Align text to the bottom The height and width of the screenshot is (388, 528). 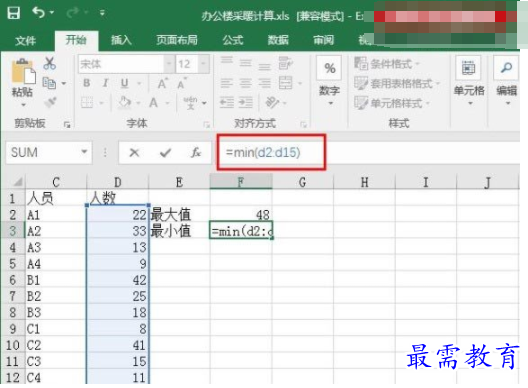tap(264, 66)
